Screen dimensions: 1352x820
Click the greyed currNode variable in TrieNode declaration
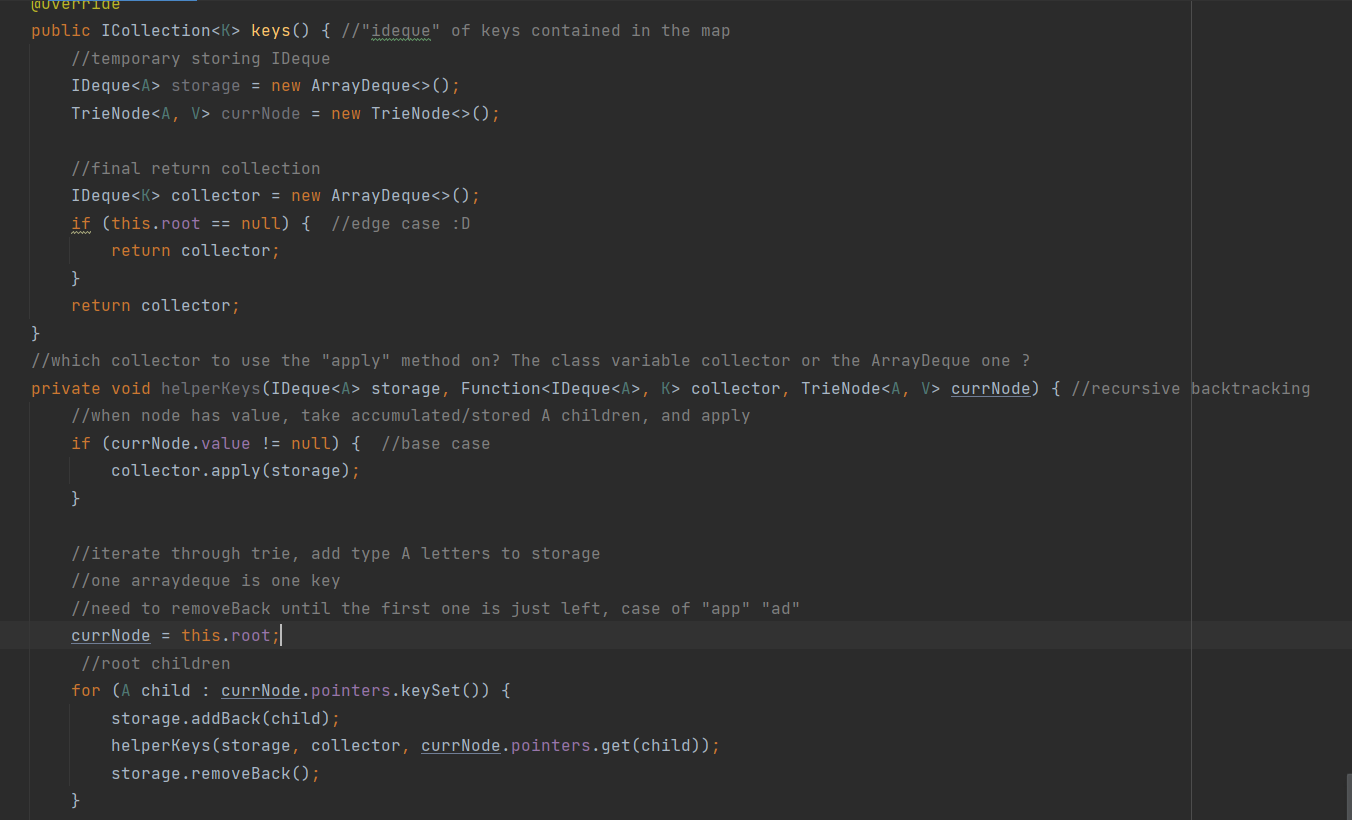pyautogui.click(x=260, y=114)
